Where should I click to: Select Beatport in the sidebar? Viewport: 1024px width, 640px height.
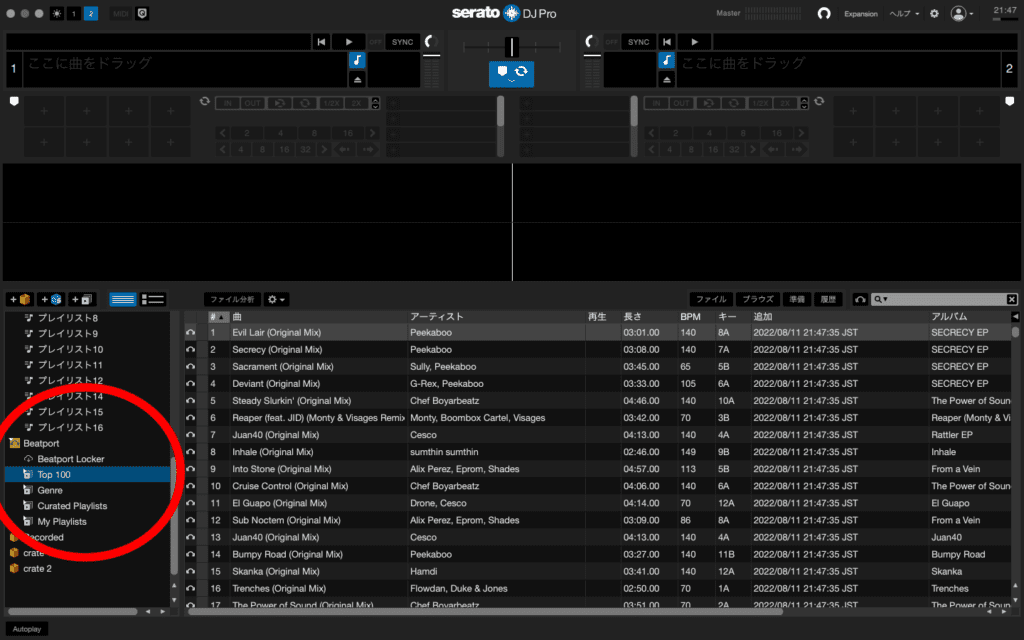(x=41, y=443)
